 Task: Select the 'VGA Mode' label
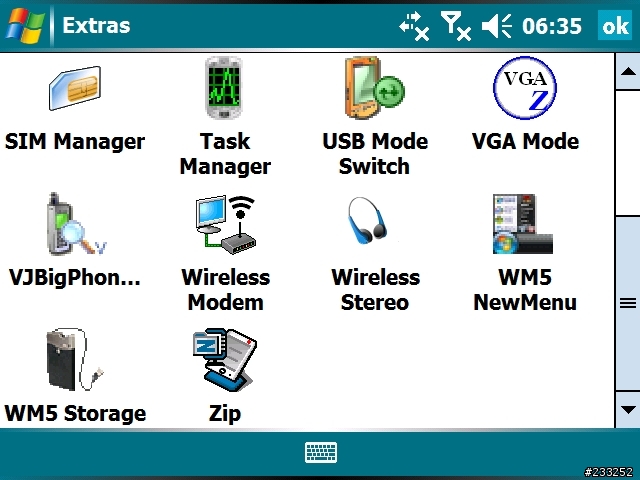[525, 142]
